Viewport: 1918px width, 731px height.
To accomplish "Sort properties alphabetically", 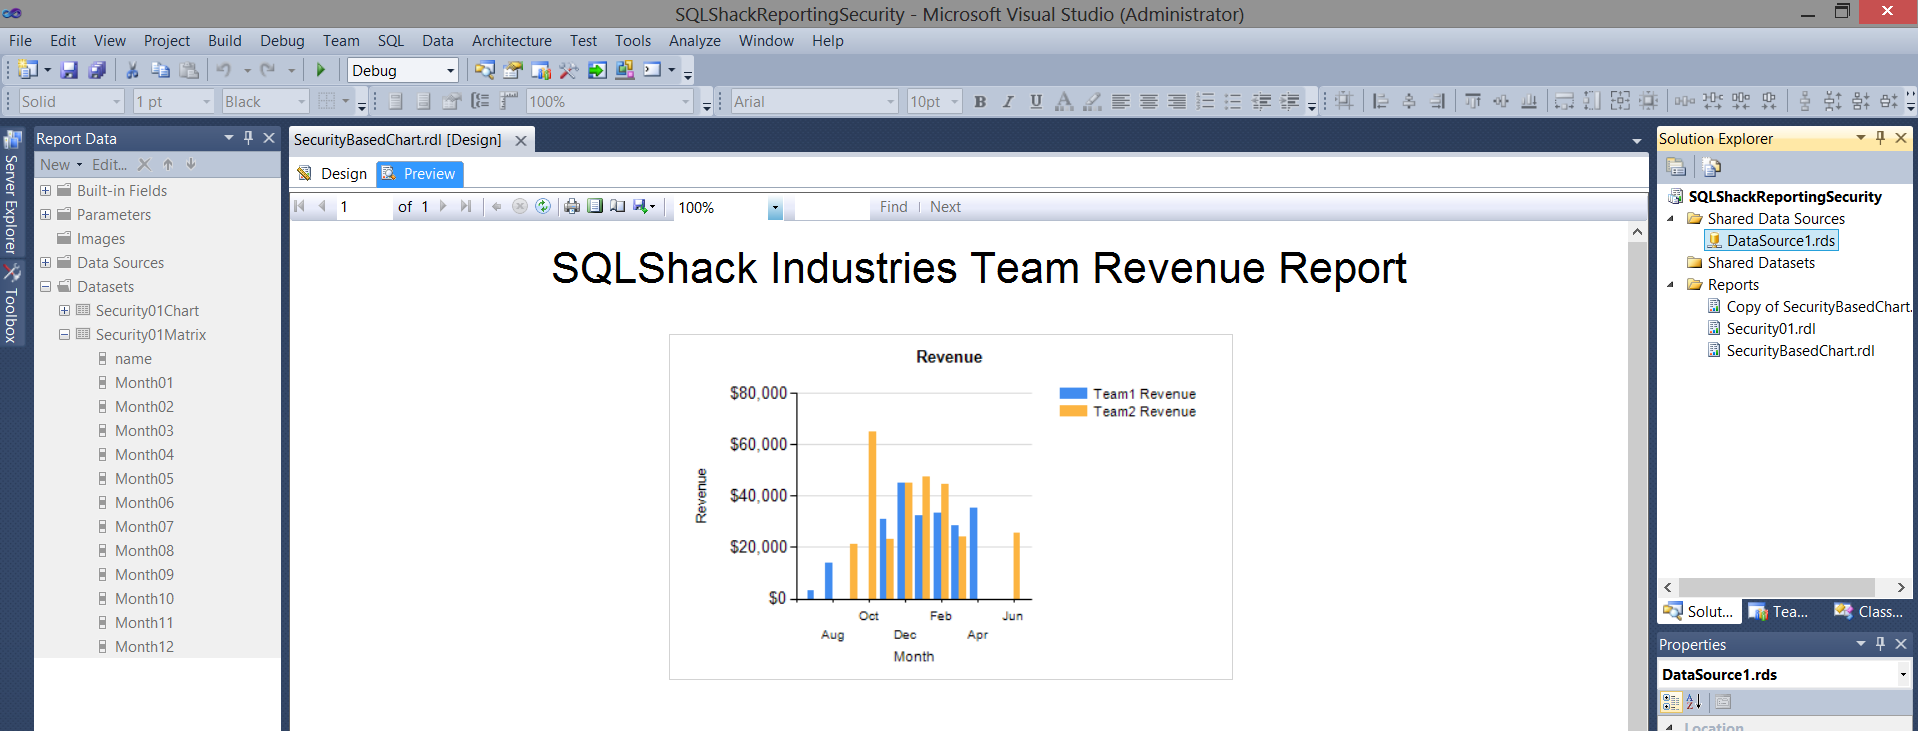I will (1694, 702).
